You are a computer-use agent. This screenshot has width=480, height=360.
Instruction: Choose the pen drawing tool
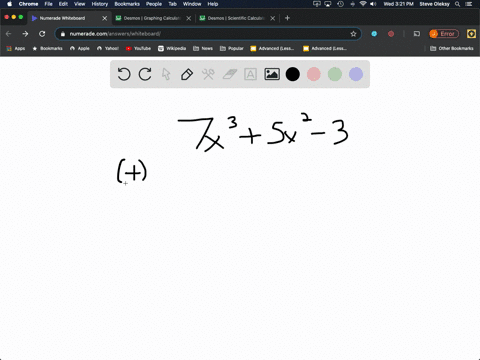[187, 74]
